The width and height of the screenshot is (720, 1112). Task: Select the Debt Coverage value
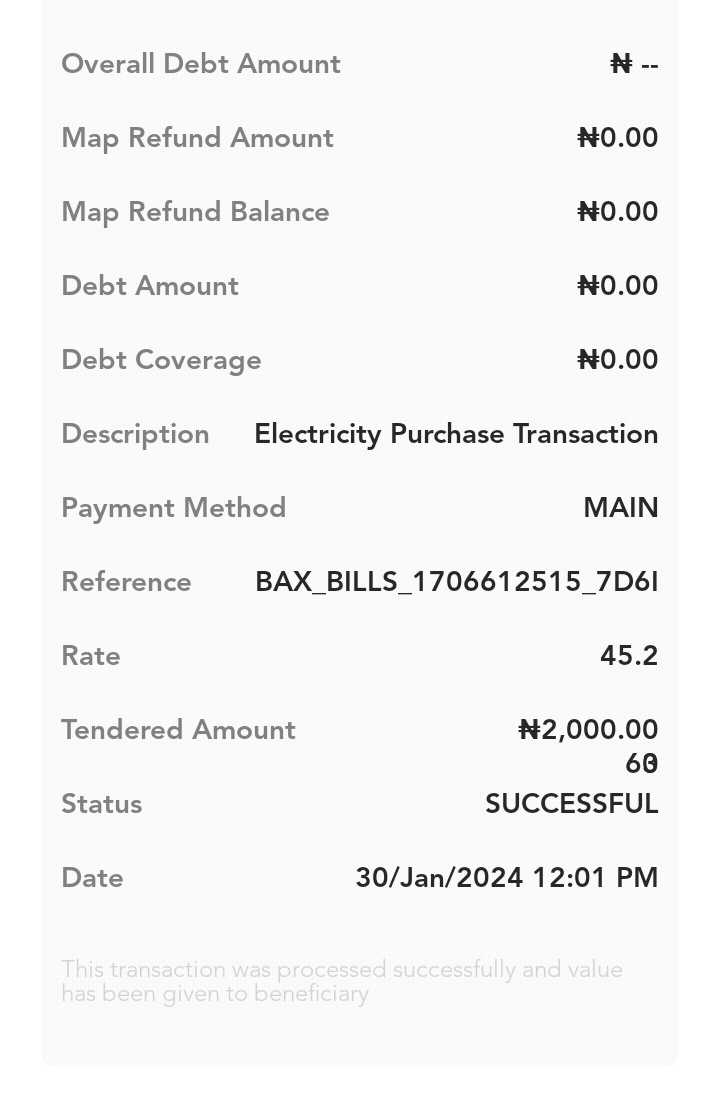(x=618, y=360)
